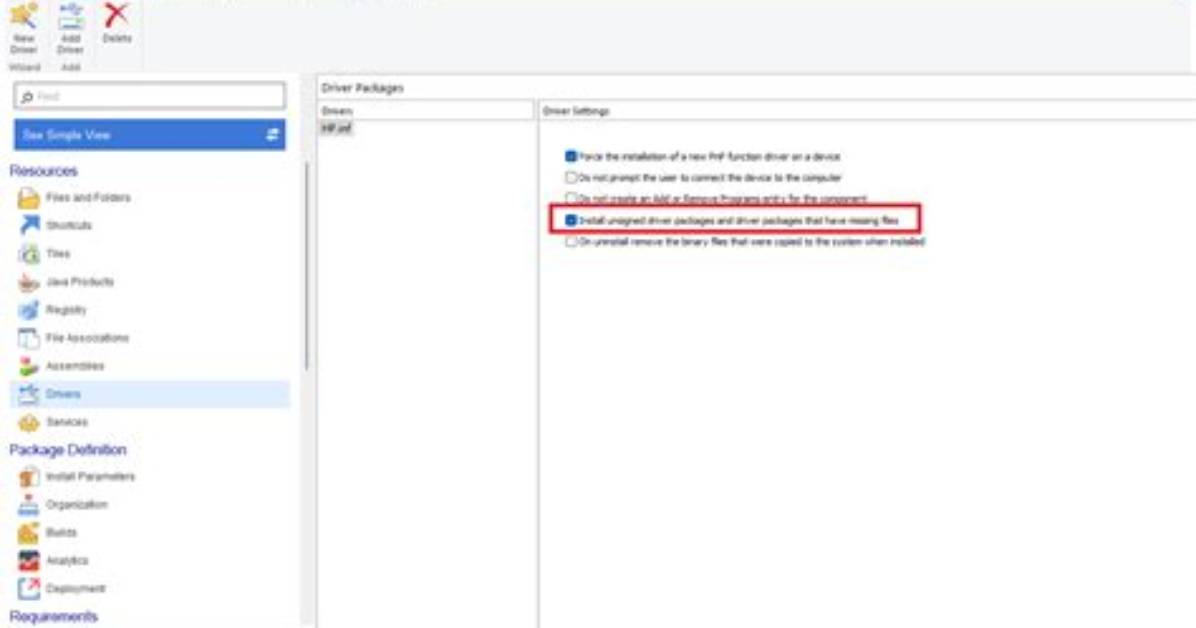Click the Requirements section heading
Screen dimensions: 1196x628
(53, 617)
